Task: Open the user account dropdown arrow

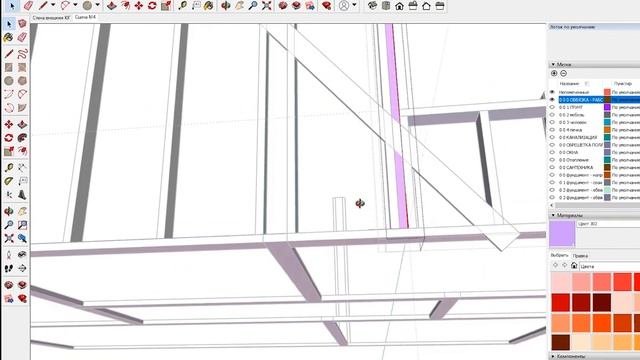Action: (354, 5)
